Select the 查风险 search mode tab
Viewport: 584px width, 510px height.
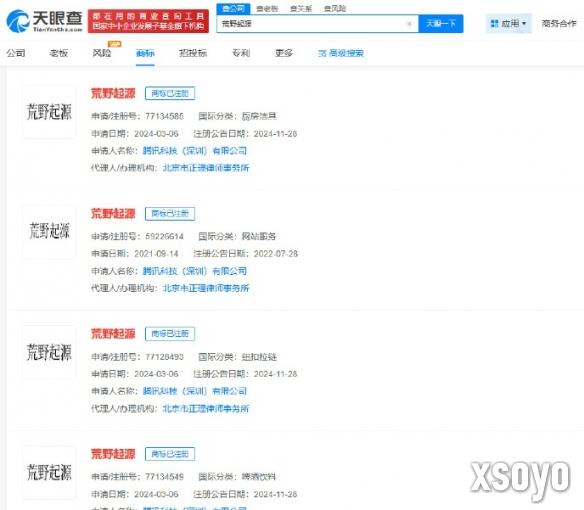coord(335,9)
